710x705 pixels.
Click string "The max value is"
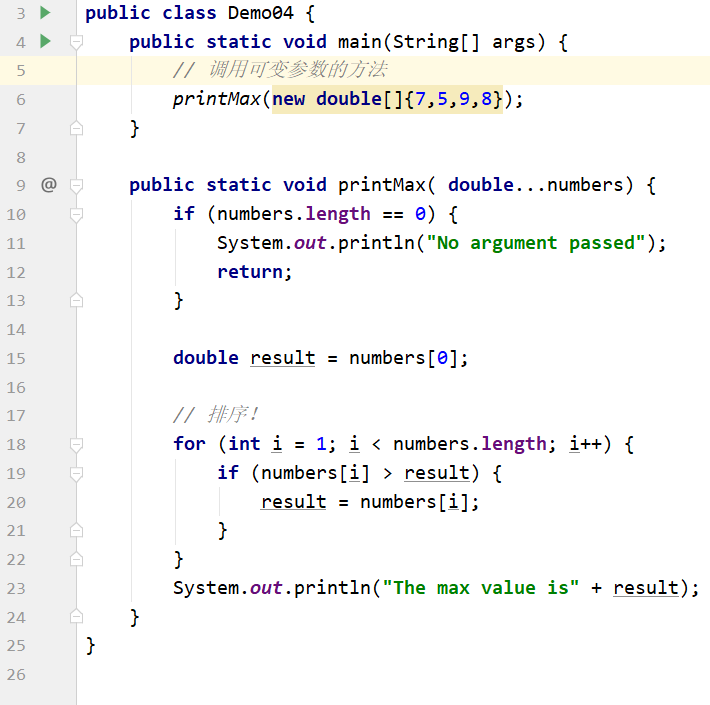coord(480,588)
